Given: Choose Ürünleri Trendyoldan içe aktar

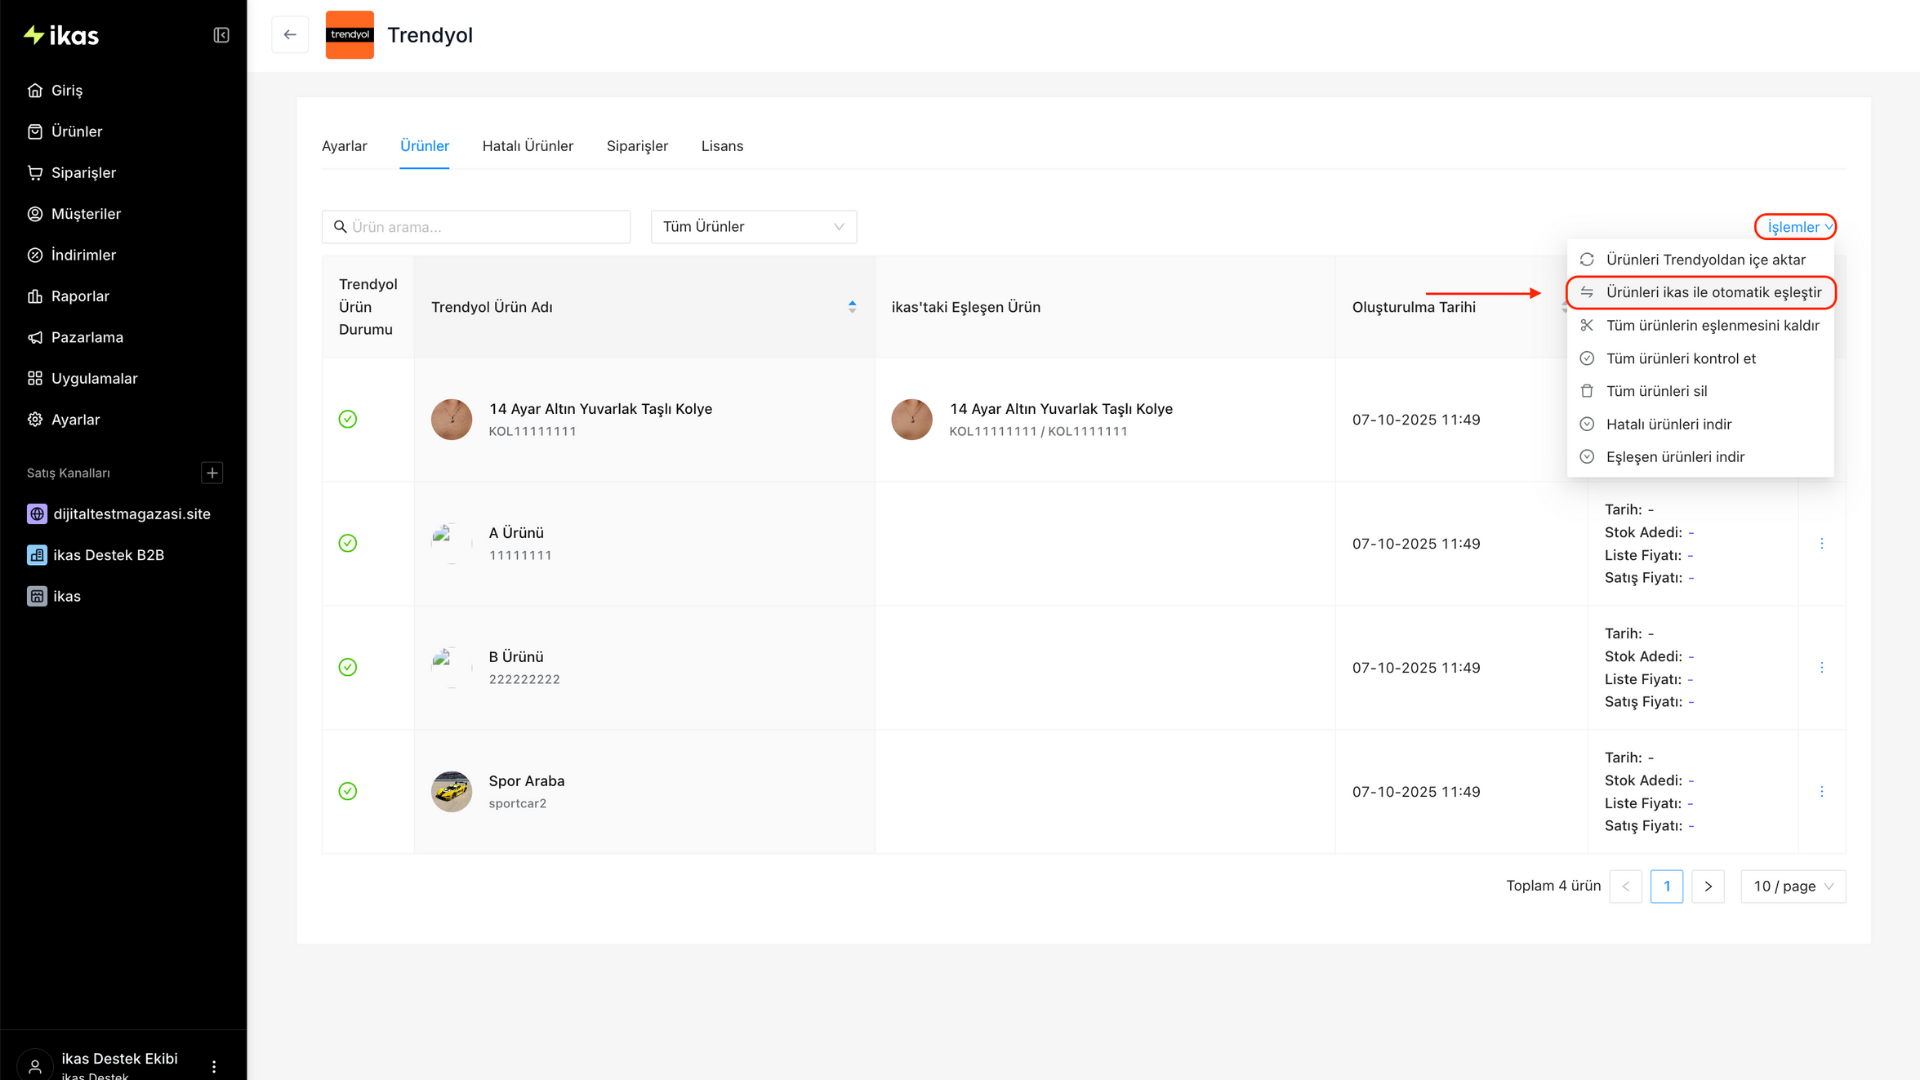Looking at the screenshot, I should tap(1700, 260).
